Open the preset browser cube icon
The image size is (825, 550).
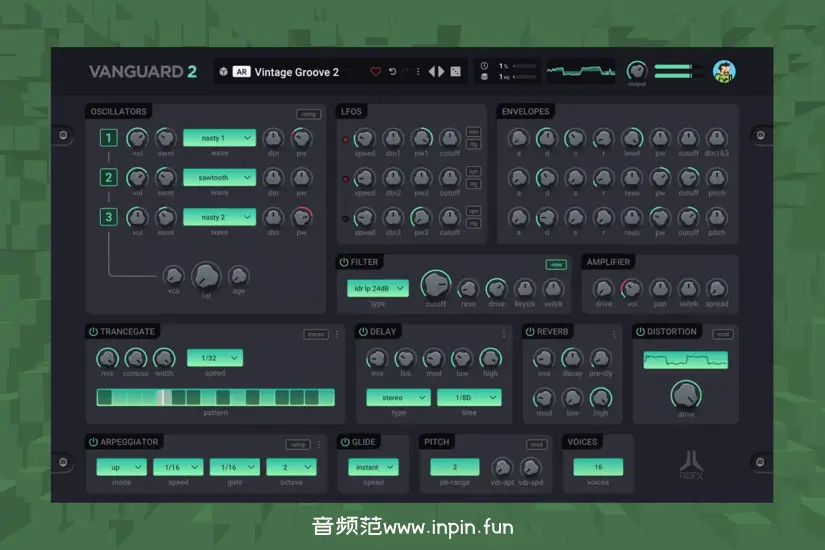(x=222, y=72)
